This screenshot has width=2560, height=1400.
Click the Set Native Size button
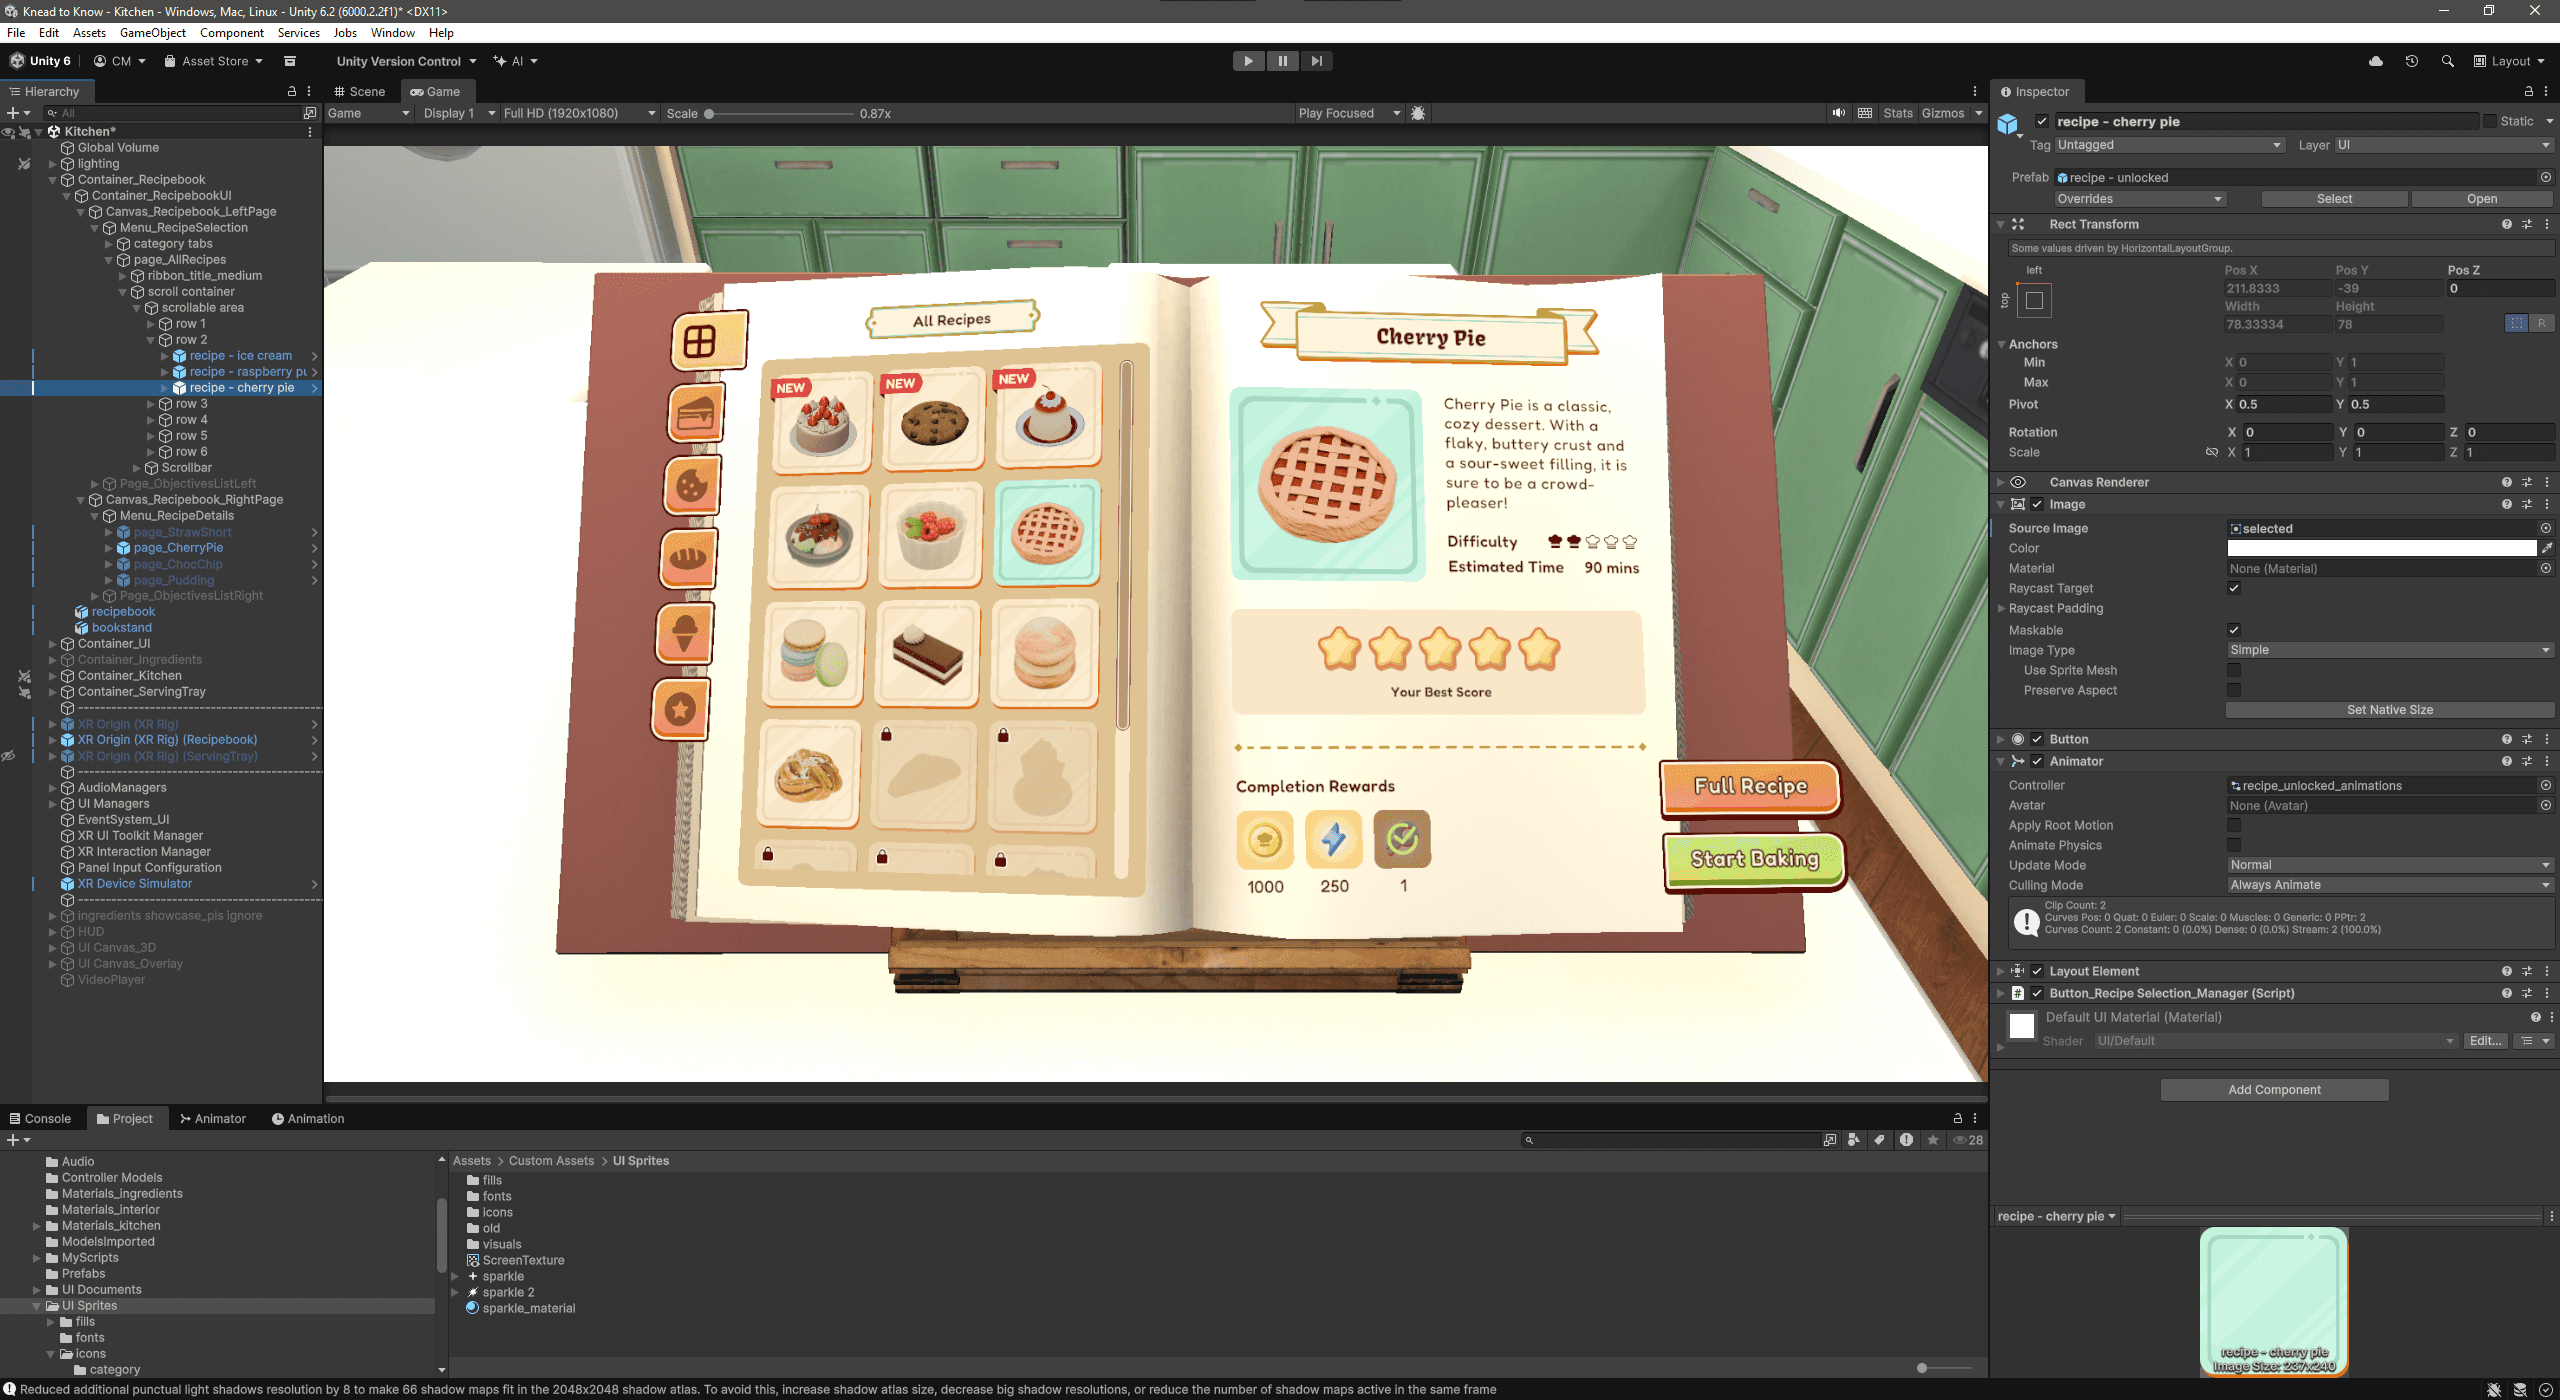(x=2389, y=710)
